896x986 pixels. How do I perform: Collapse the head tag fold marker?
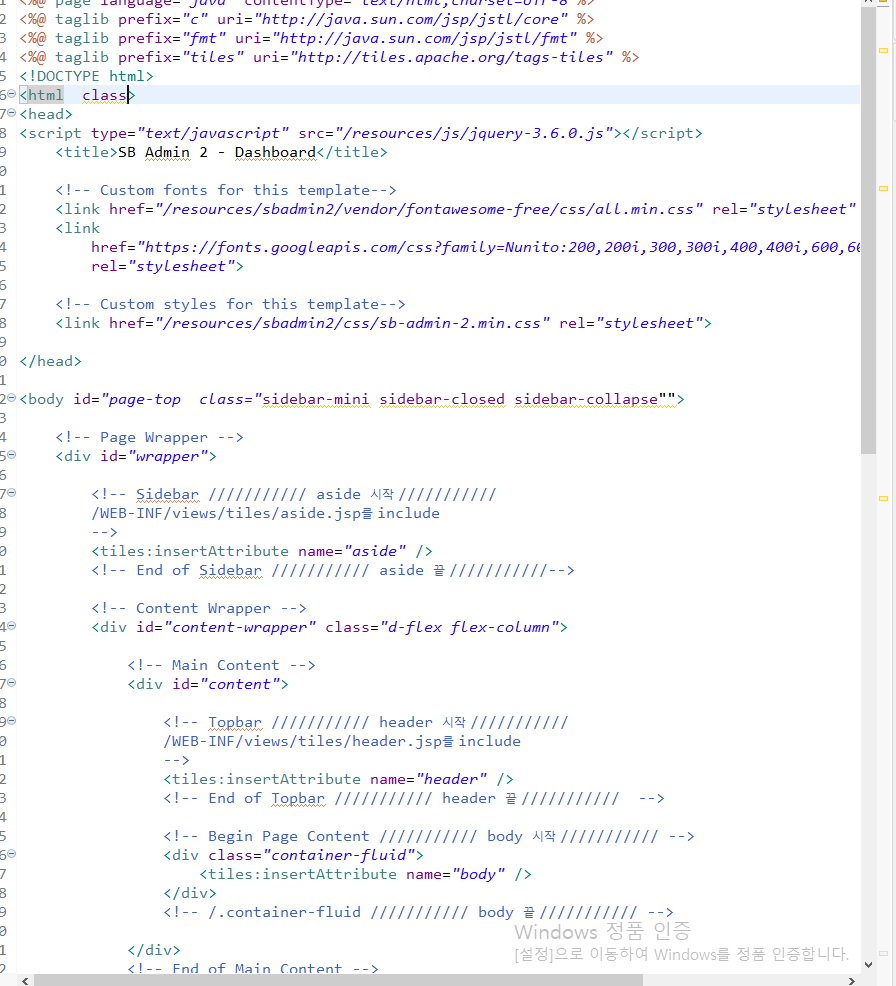pos(11,113)
